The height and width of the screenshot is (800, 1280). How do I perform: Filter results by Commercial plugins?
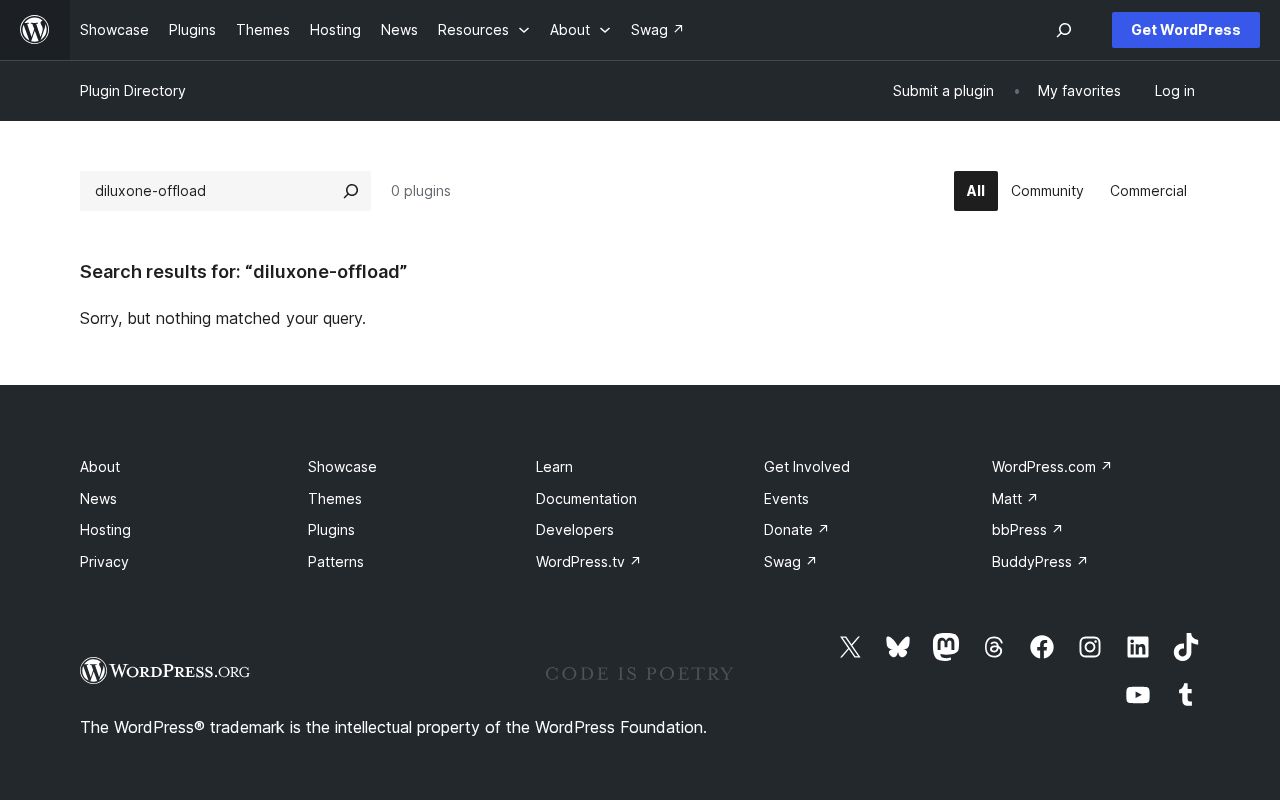(x=1148, y=191)
